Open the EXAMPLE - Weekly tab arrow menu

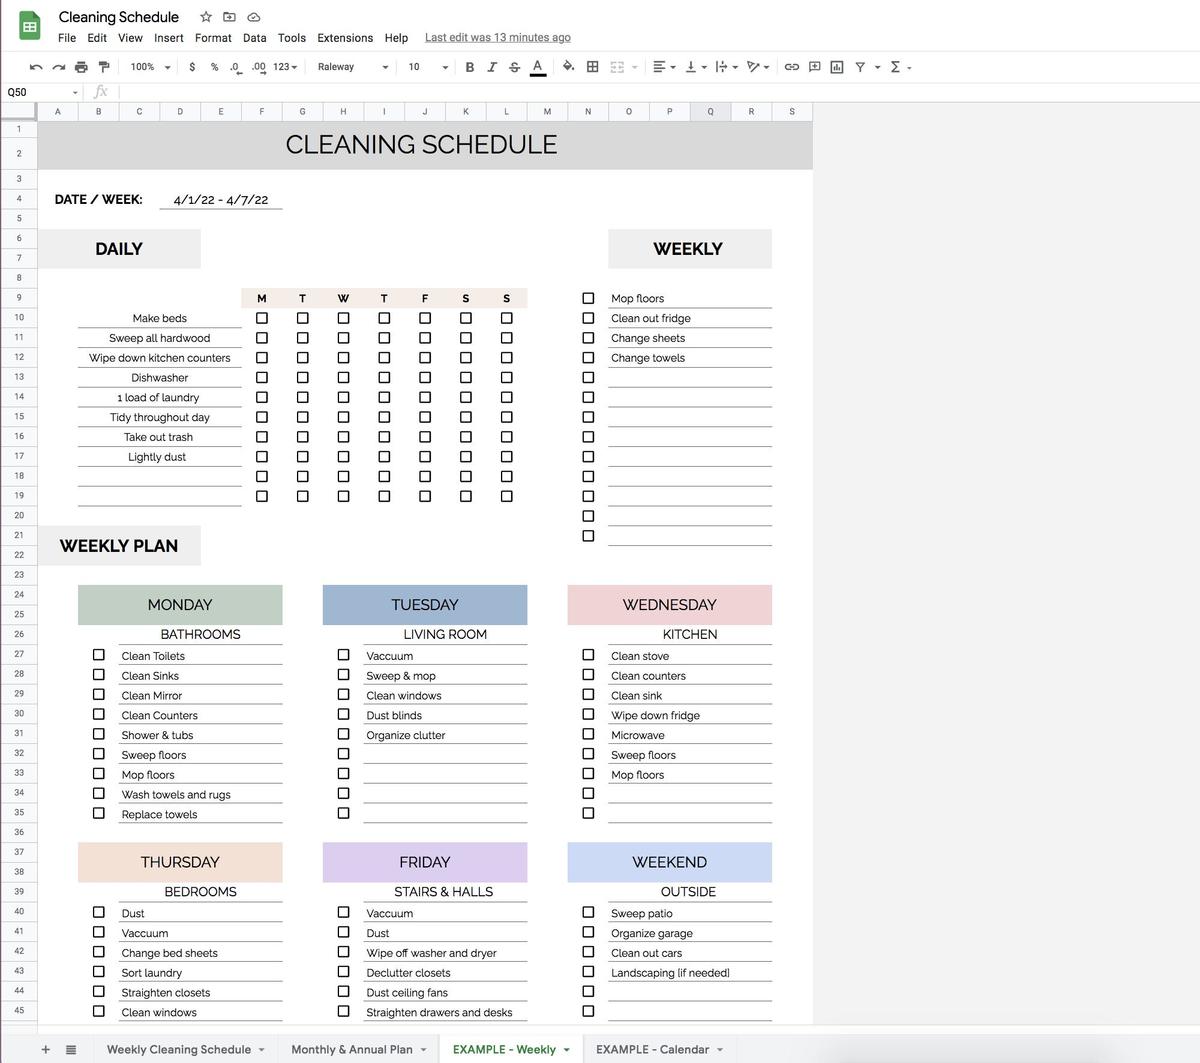pos(567,1050)
